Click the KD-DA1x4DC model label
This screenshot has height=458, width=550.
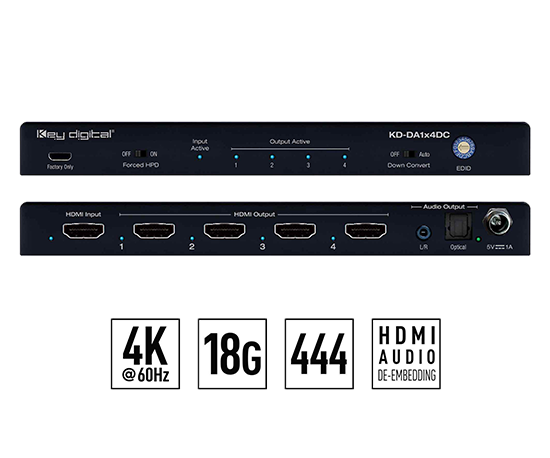[x=419, y=135]
